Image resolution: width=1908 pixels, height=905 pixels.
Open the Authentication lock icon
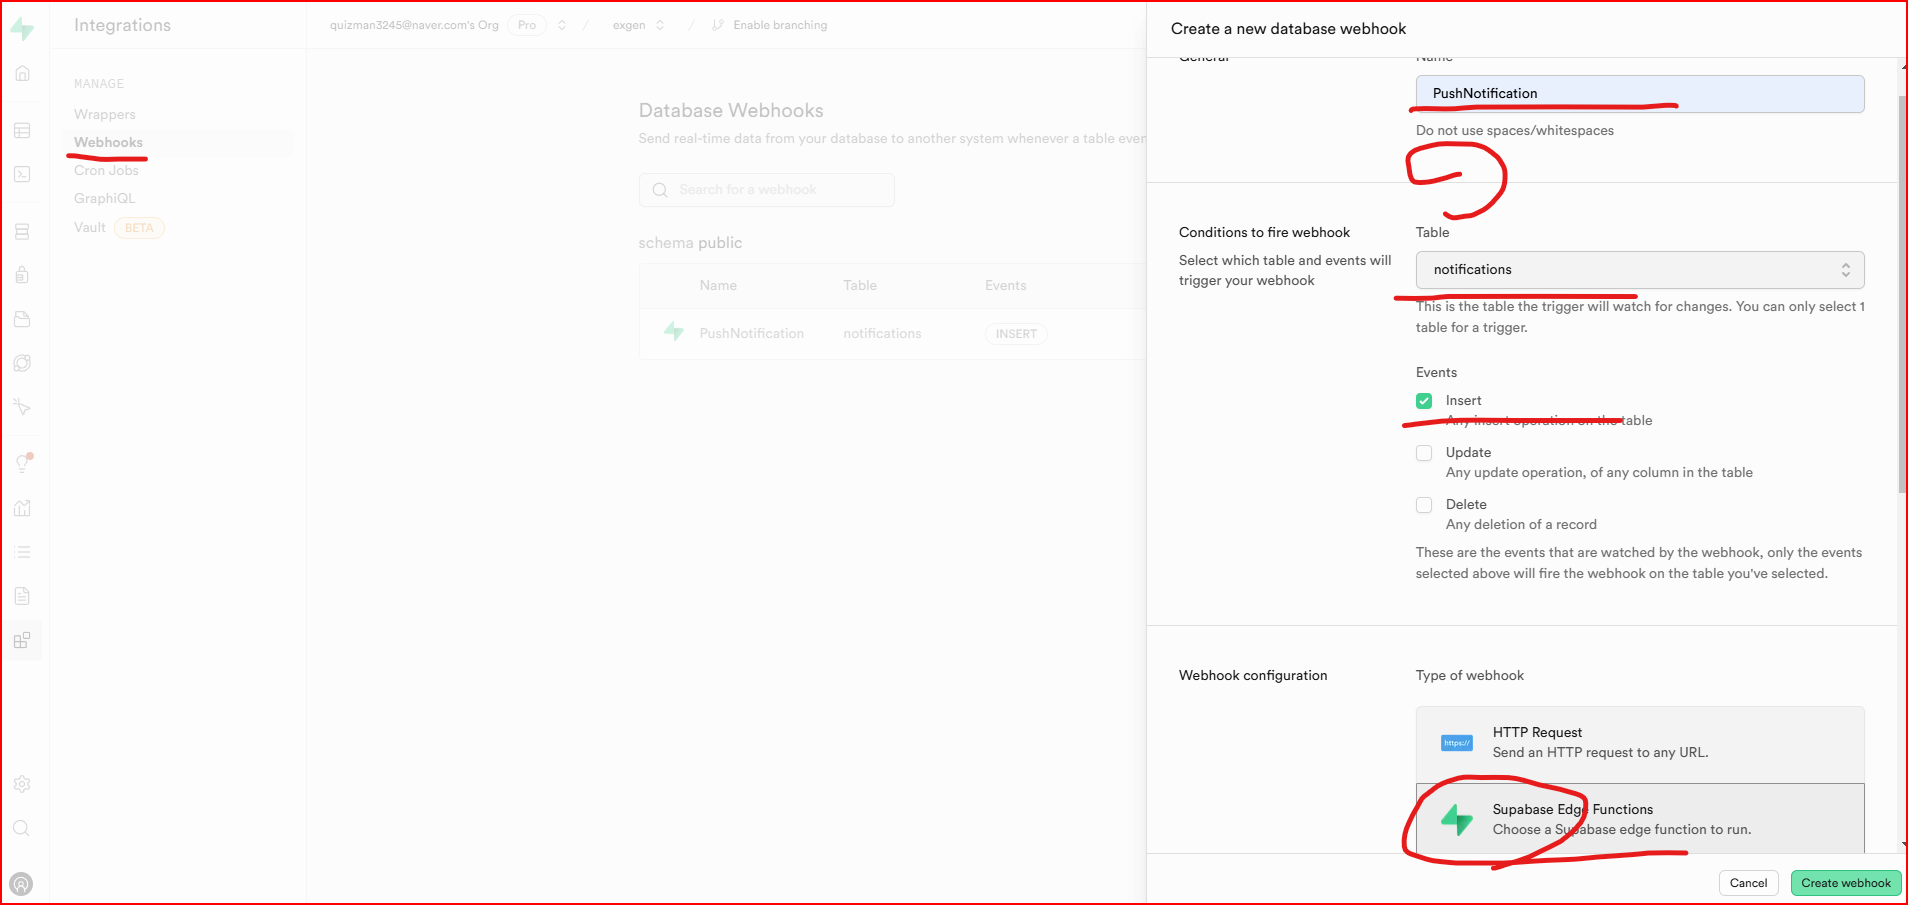click(22, 275)
